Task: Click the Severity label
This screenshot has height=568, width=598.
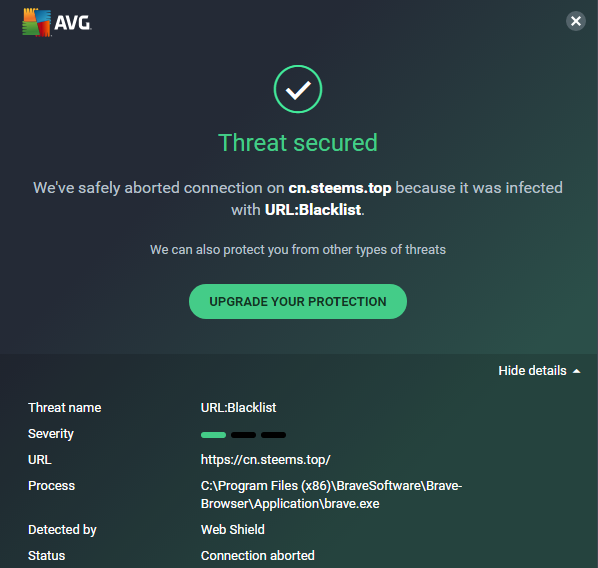Action: click(x=51, y=434)
